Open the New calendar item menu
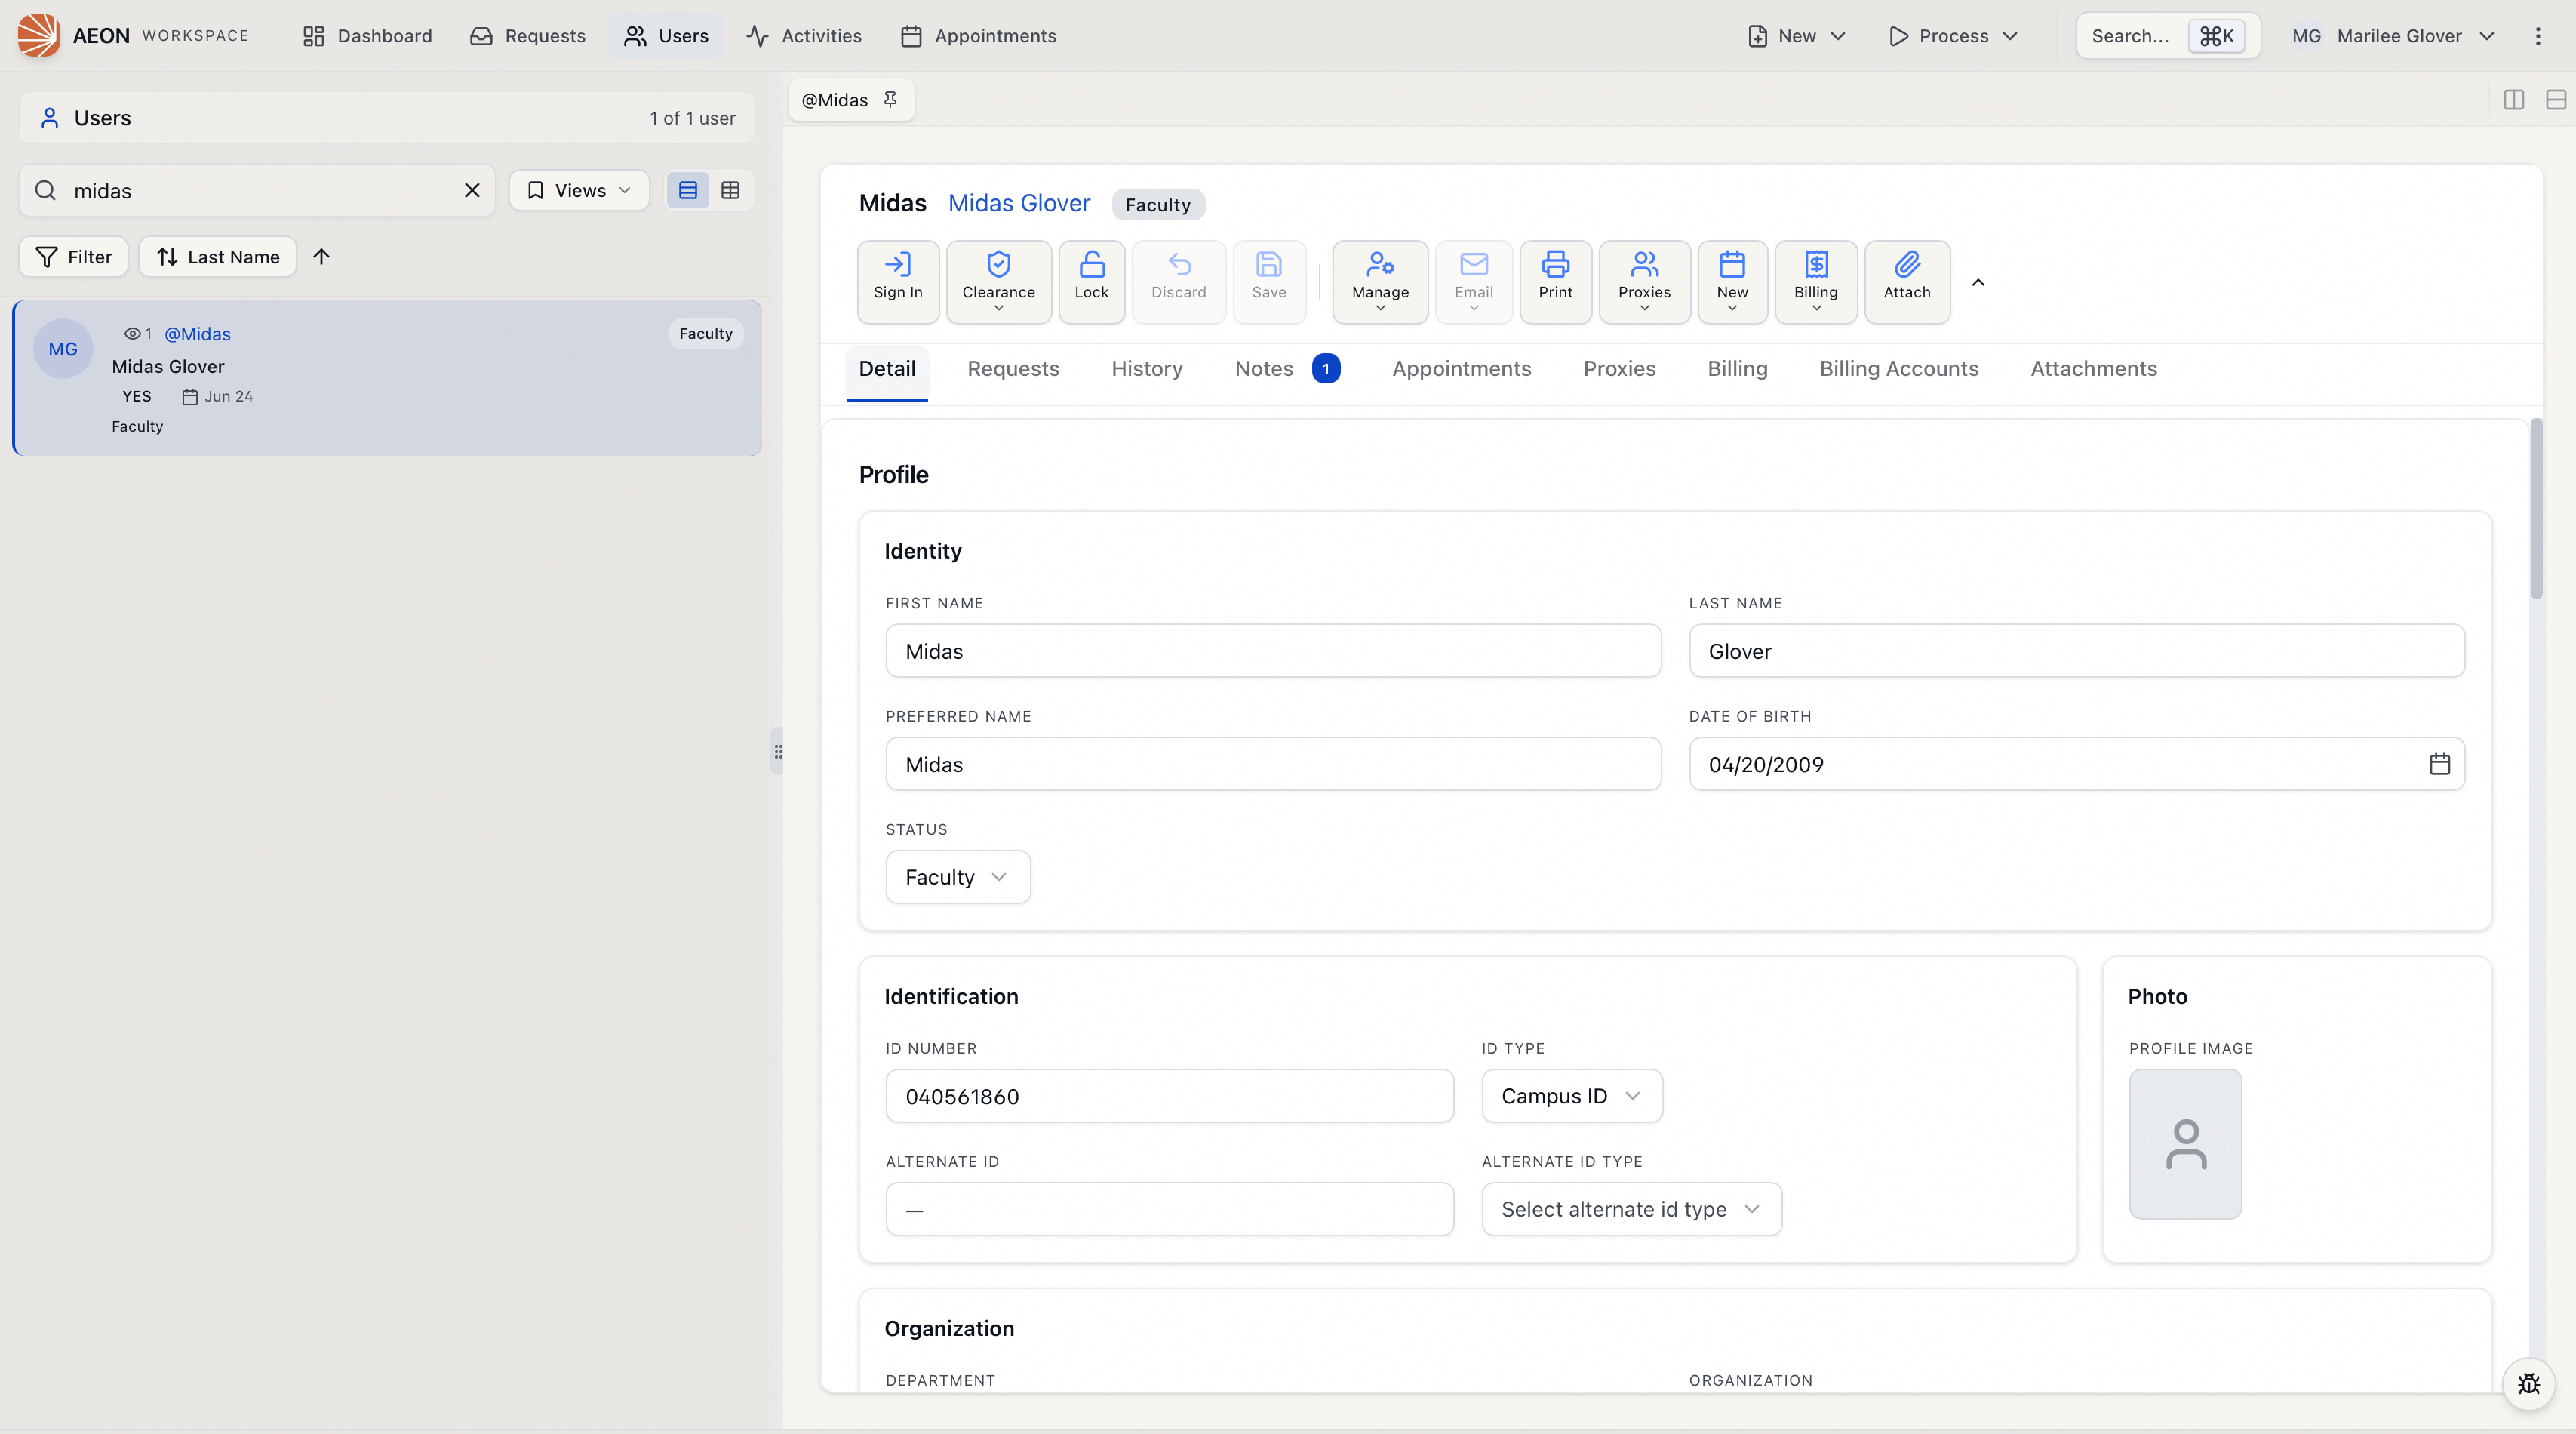Viewport: 2576px width, 1434px height. tap(1732, 281)
